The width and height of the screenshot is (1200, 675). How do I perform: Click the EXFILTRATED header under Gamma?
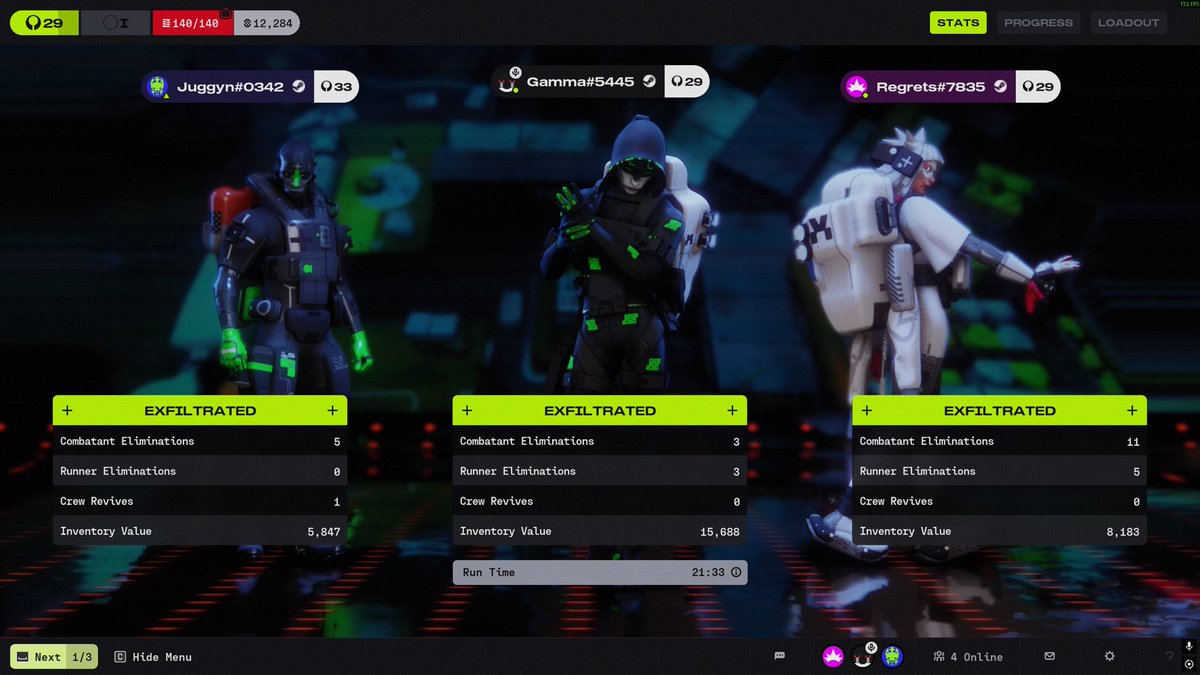coord(600,410)
